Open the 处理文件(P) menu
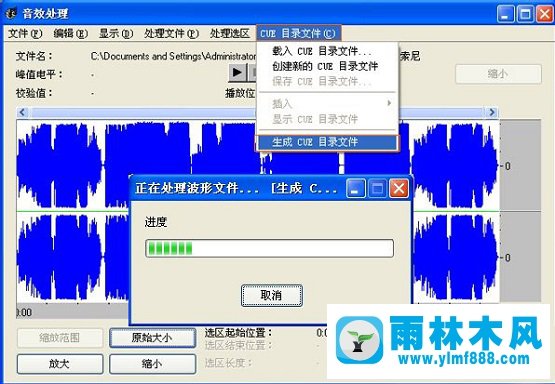Image resolution: width=555 pixels, height=384 pixels. coord(171,34)
